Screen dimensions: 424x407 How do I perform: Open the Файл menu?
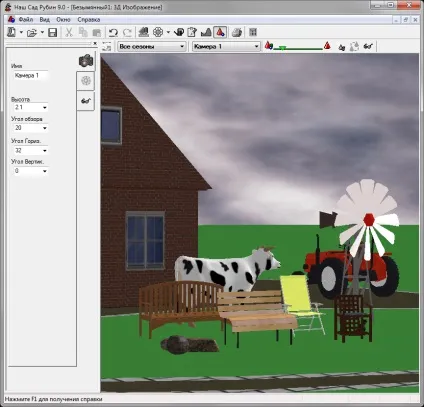click(25, 20)
